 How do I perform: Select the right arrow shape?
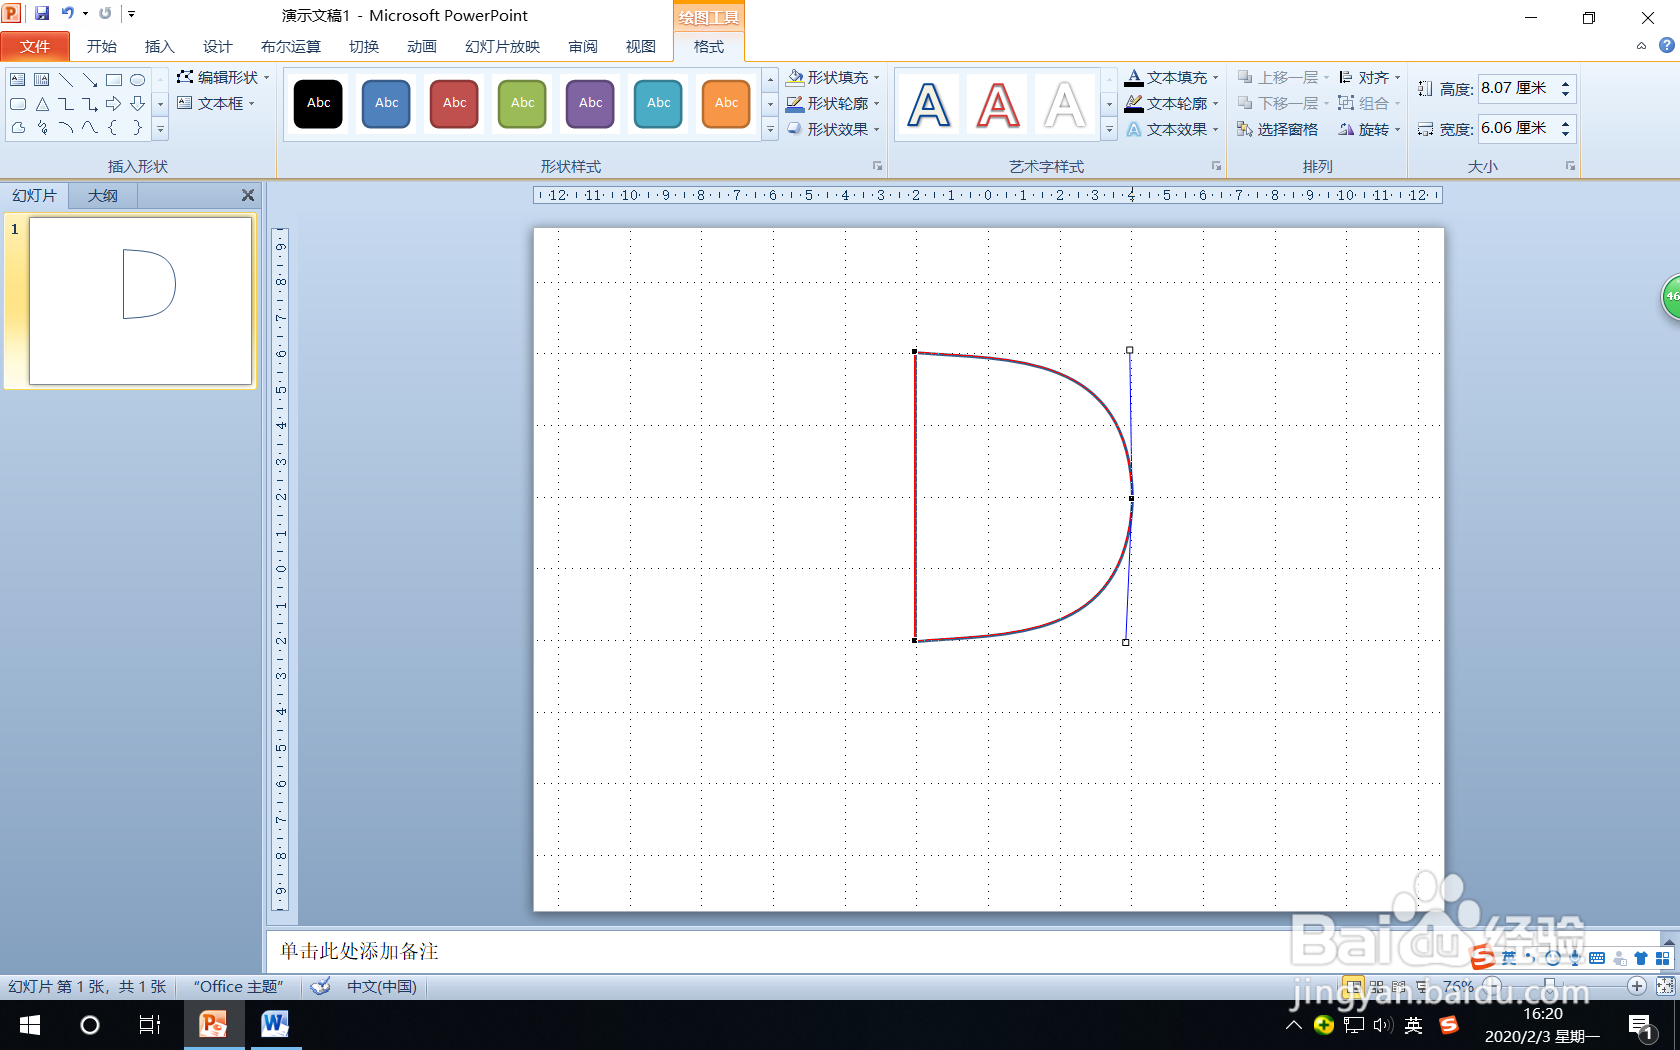(x=114, y=104)
